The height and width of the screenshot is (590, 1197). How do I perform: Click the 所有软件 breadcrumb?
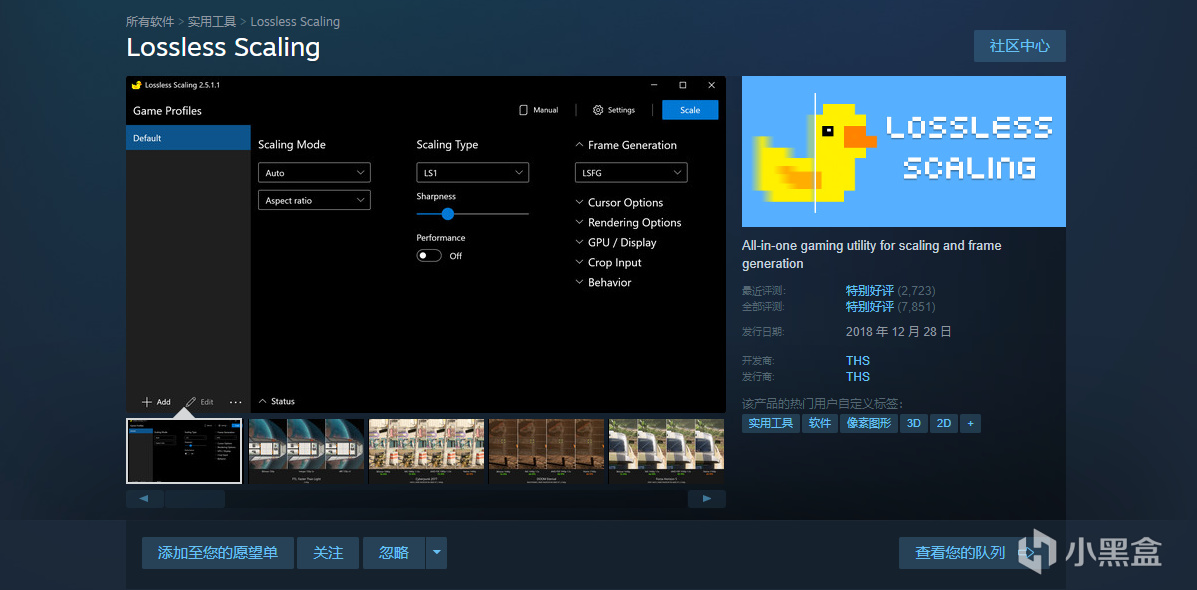coord(150,21)
